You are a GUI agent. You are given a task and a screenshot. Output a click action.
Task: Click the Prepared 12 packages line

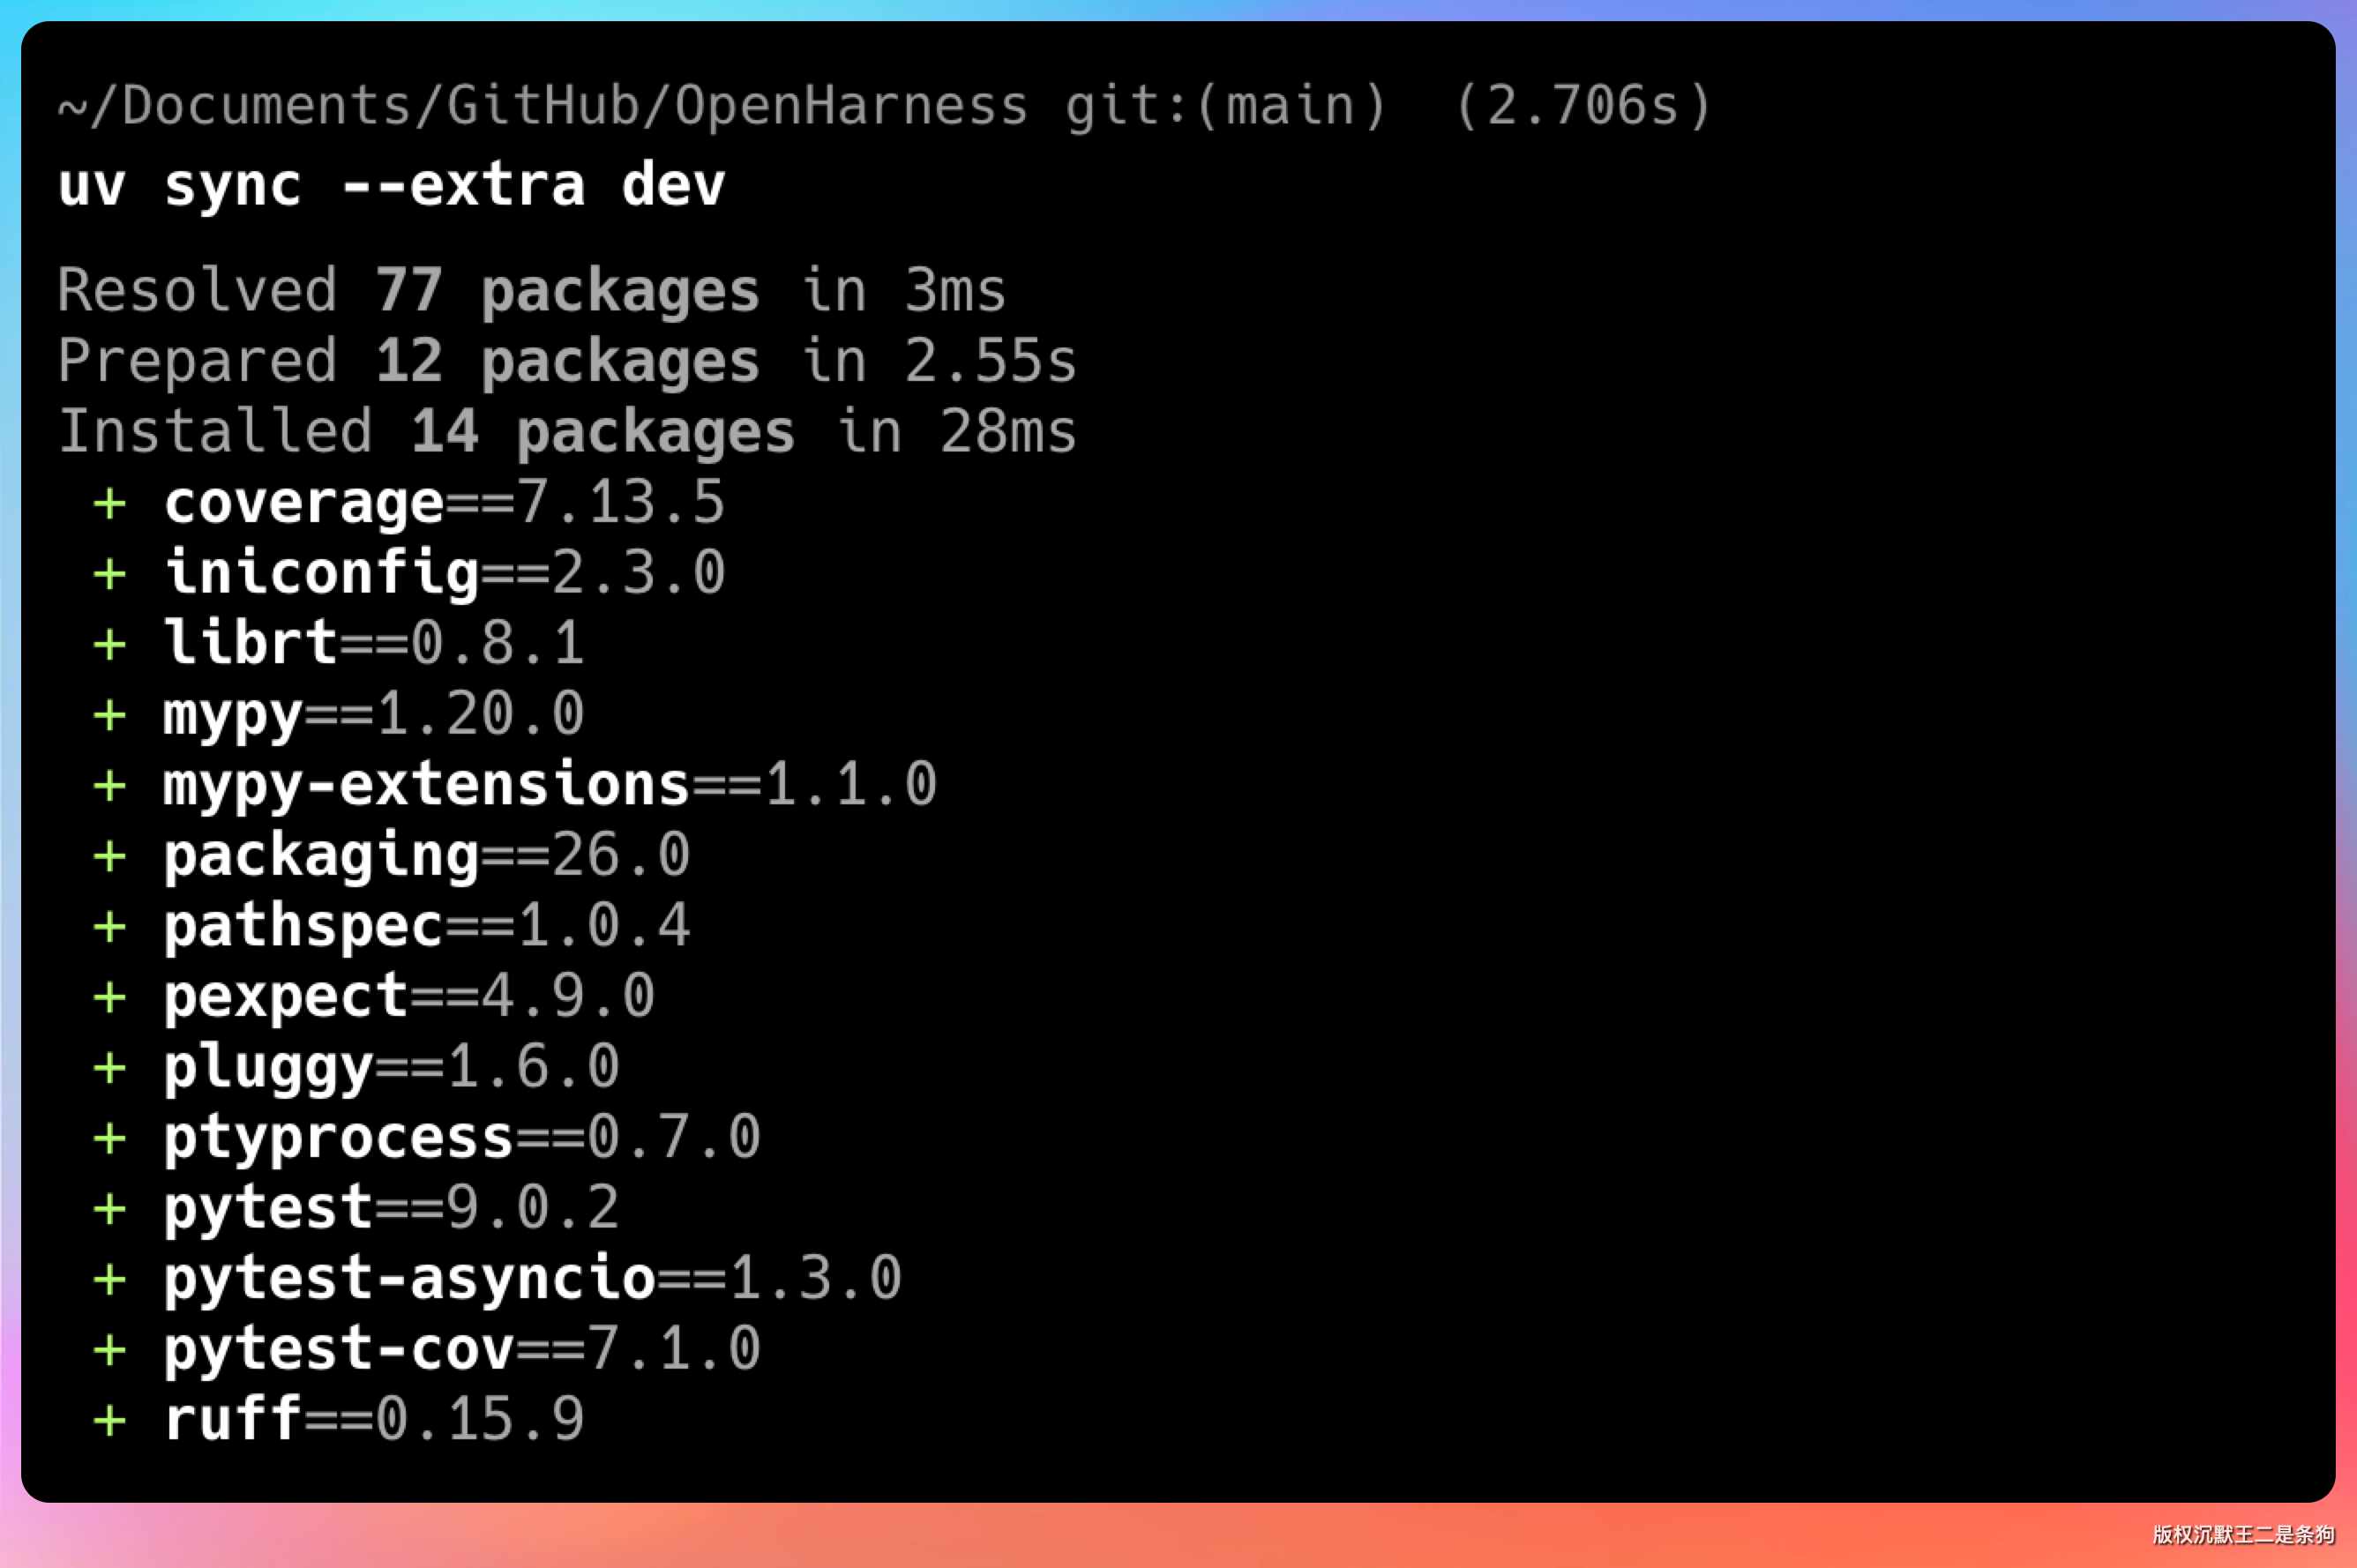567,361
